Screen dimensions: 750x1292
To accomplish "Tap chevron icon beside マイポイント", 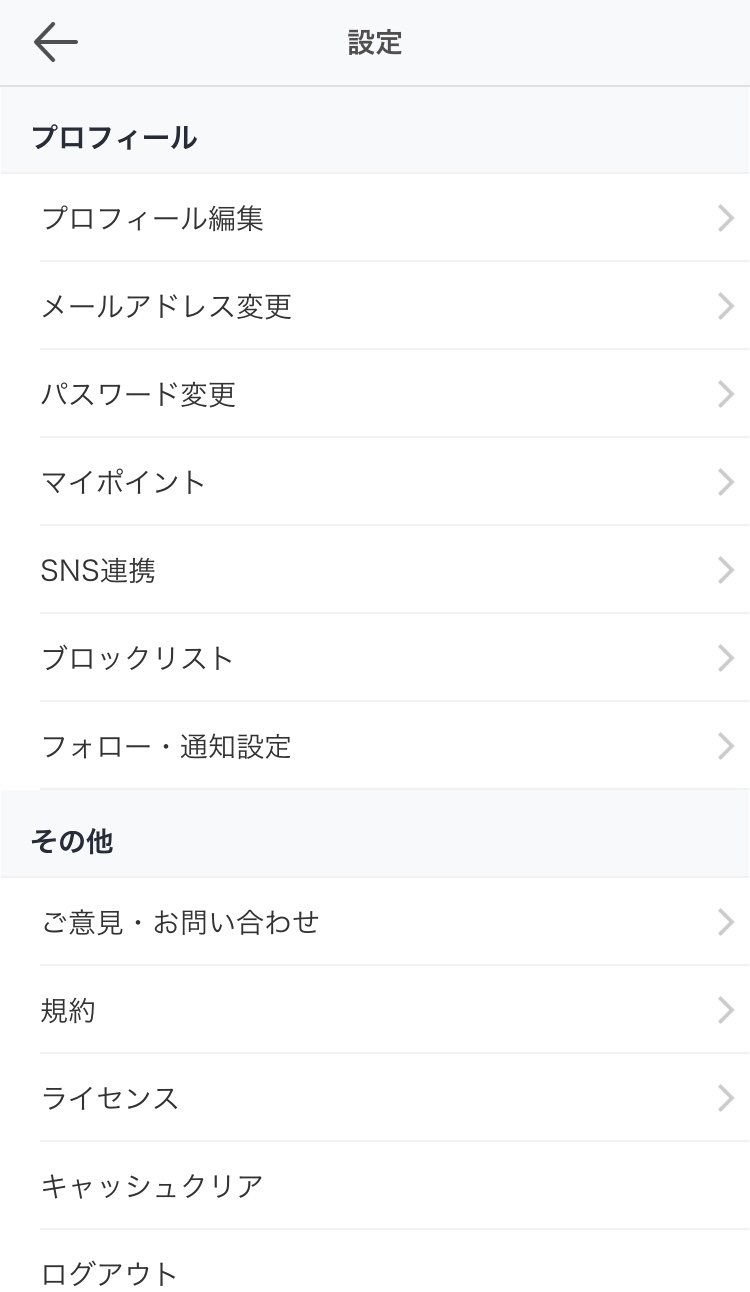I will (x=726, y=482).
